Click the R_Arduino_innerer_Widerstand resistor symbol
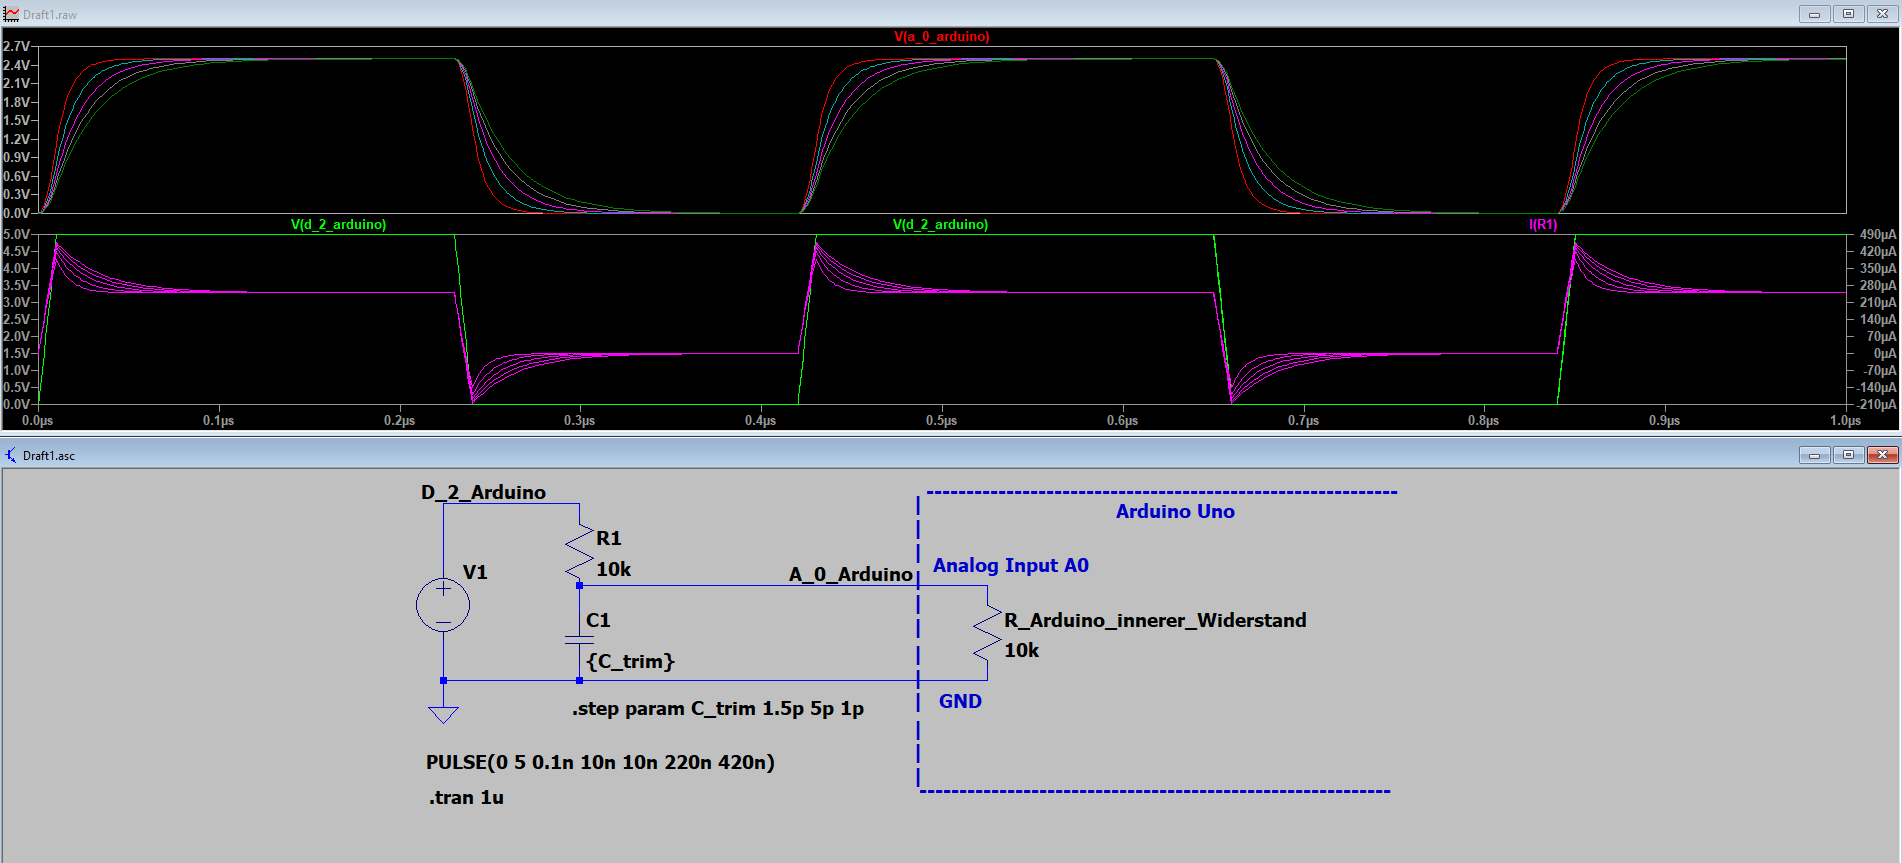Image resolution: width=1902 pixels, height=863 pixels. (x=987, y=635)
